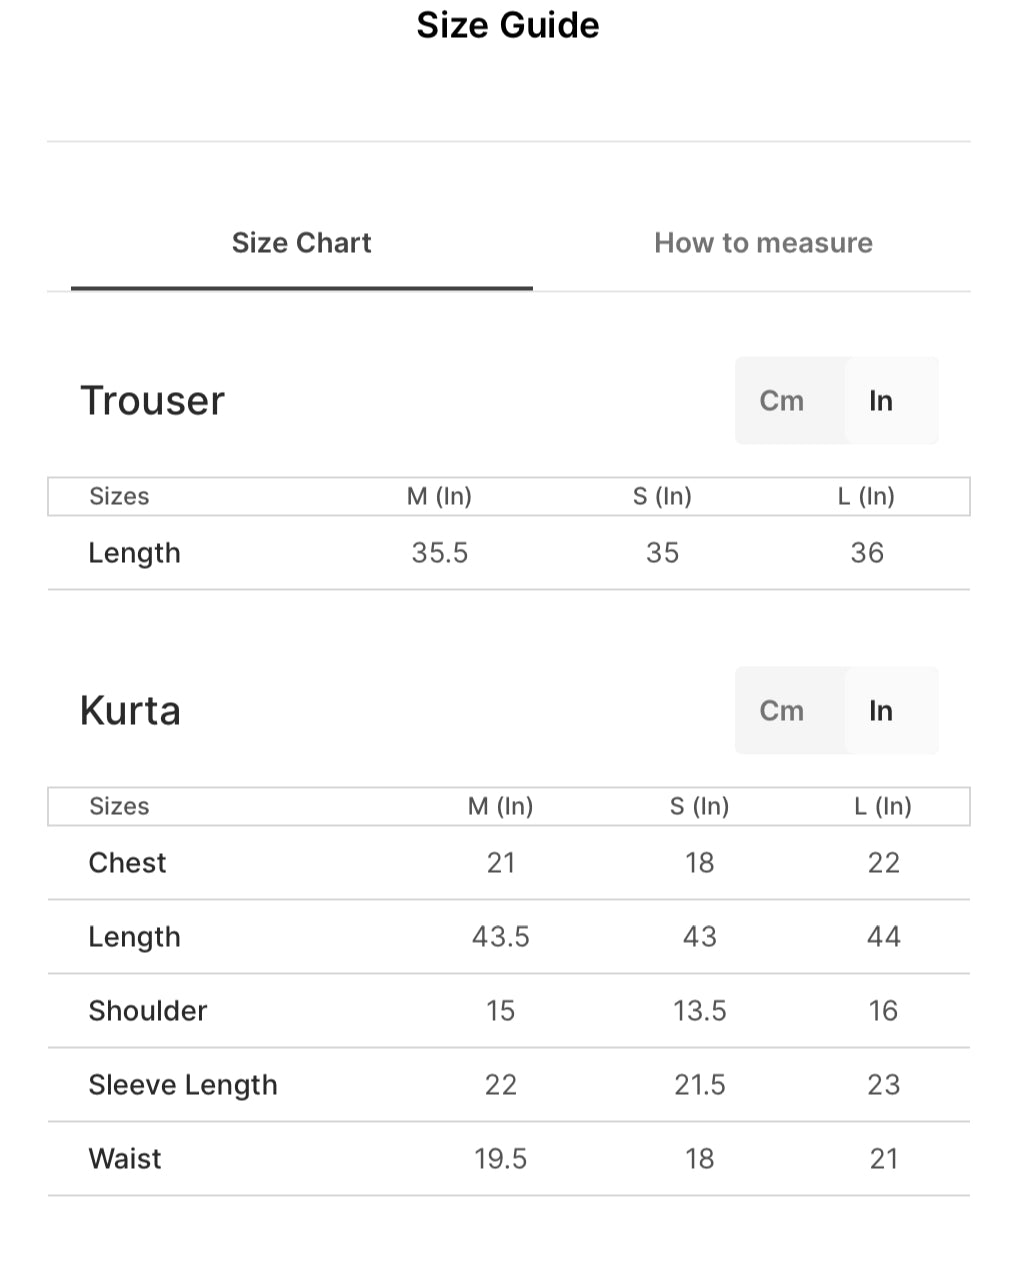Click the Kurta section title
Image resolution: width=1017 pixels, height=1269 pixels.
coord(130,711)
